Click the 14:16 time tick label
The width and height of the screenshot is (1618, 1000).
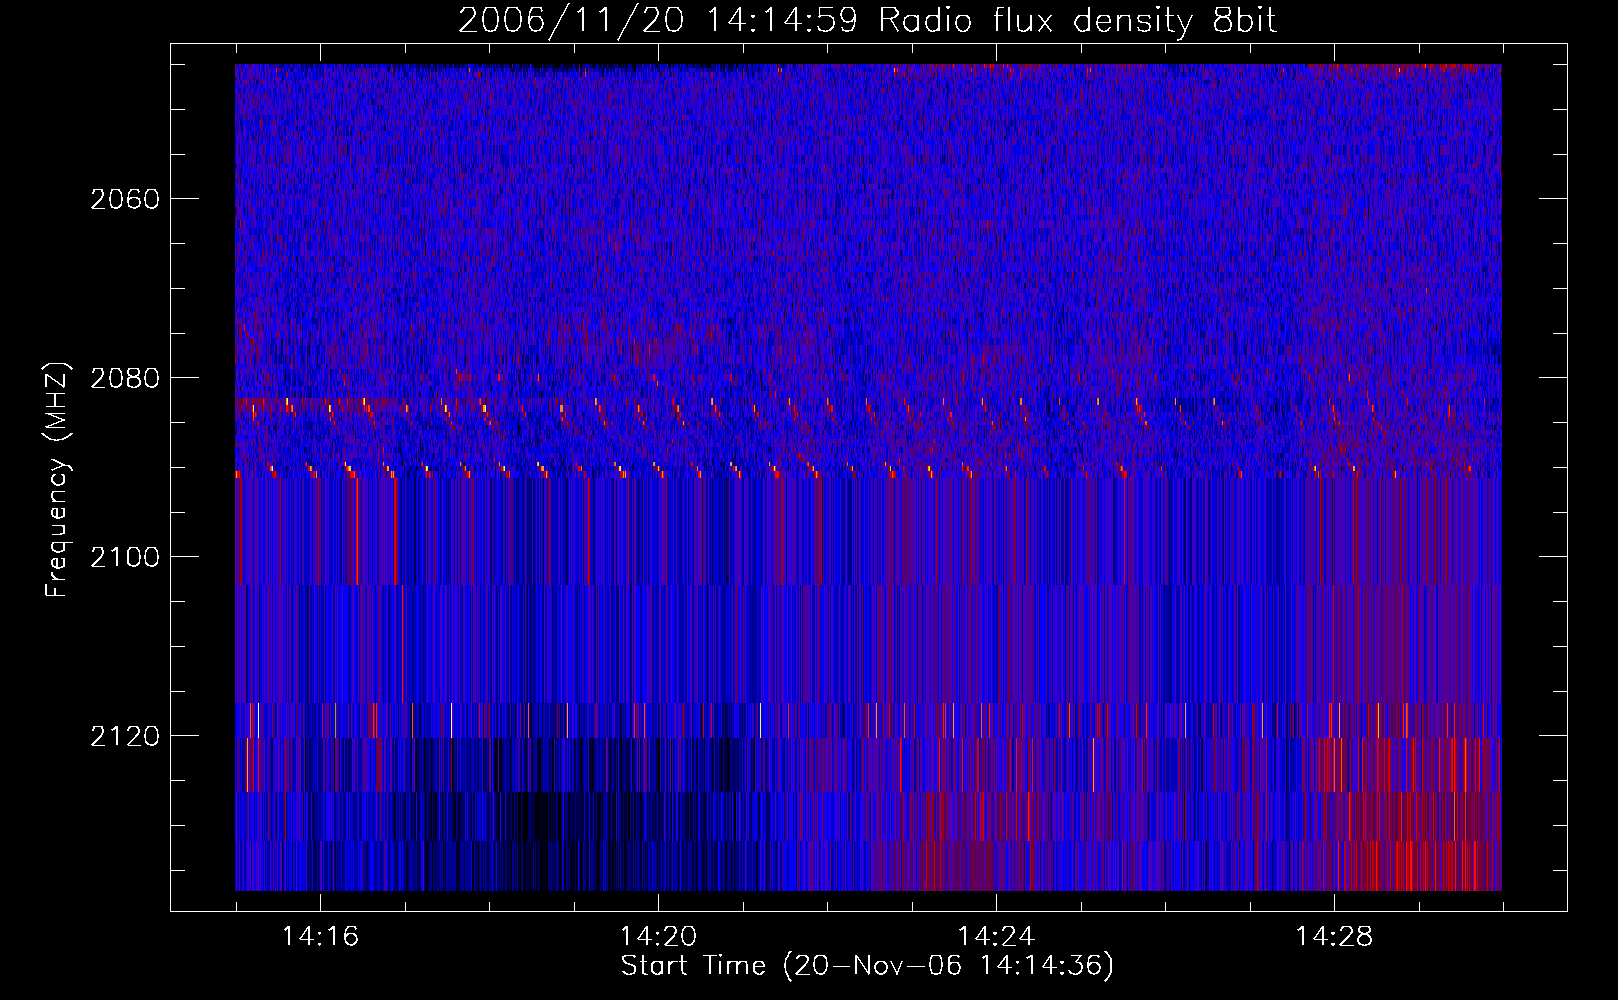pos(320,937)
